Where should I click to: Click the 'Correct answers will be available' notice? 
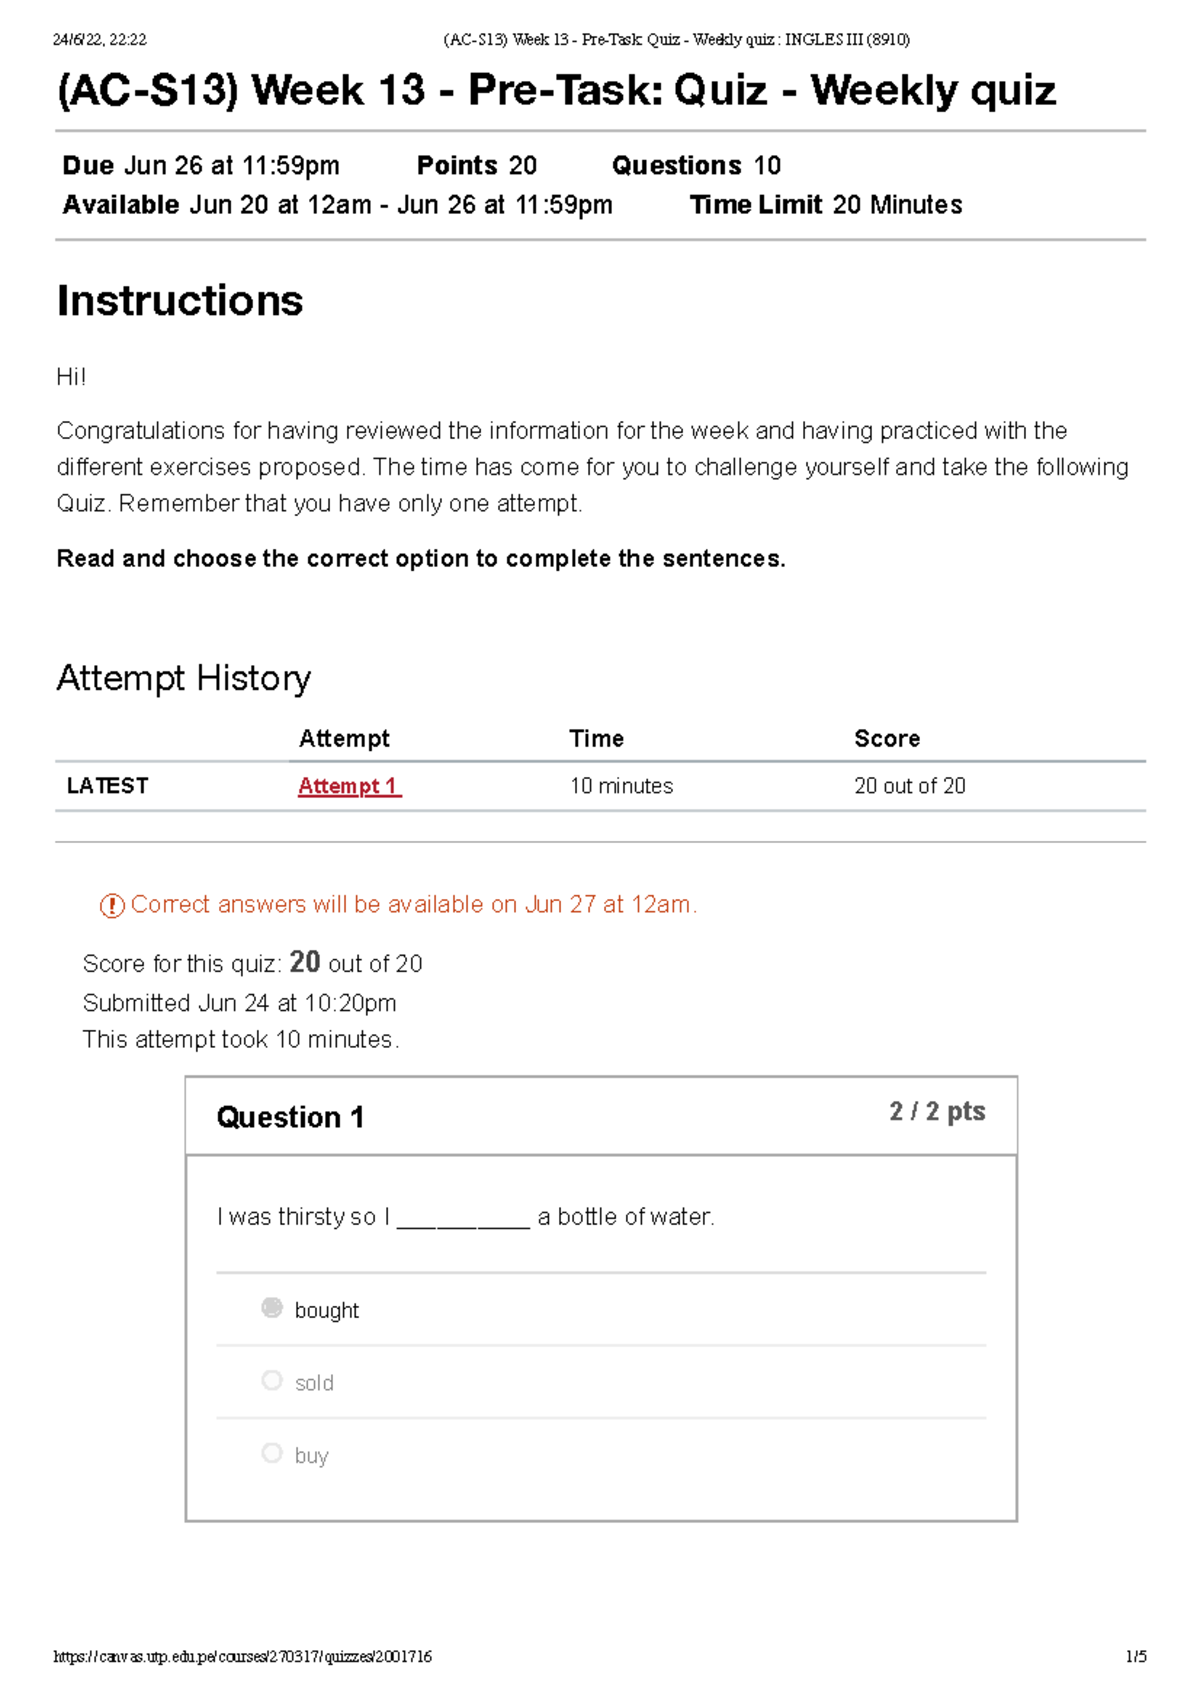pyautogui.click(x=413, y=905)
